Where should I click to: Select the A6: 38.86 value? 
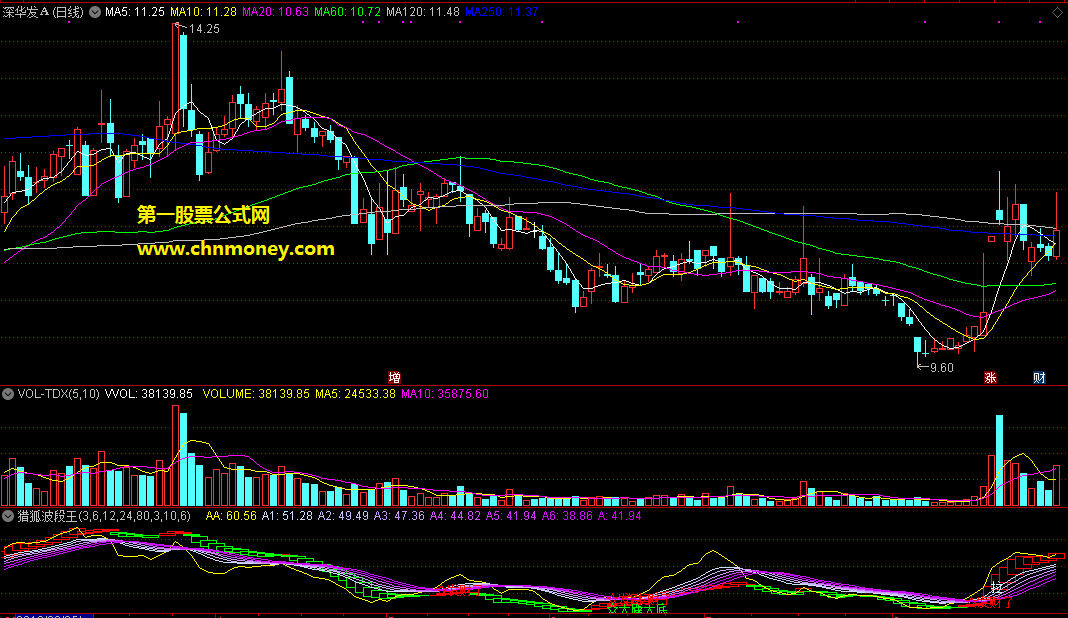click(567, 516)
